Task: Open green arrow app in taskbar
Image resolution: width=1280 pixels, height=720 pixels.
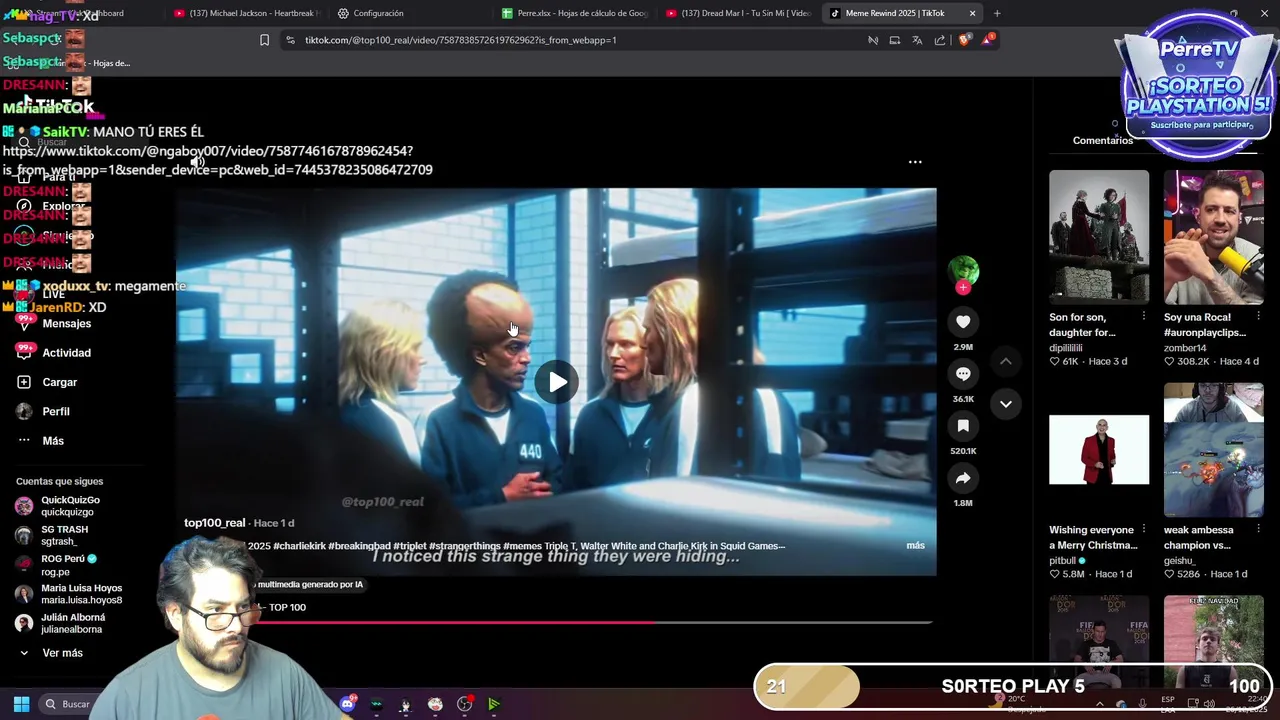Action: (x=494, y=704)
